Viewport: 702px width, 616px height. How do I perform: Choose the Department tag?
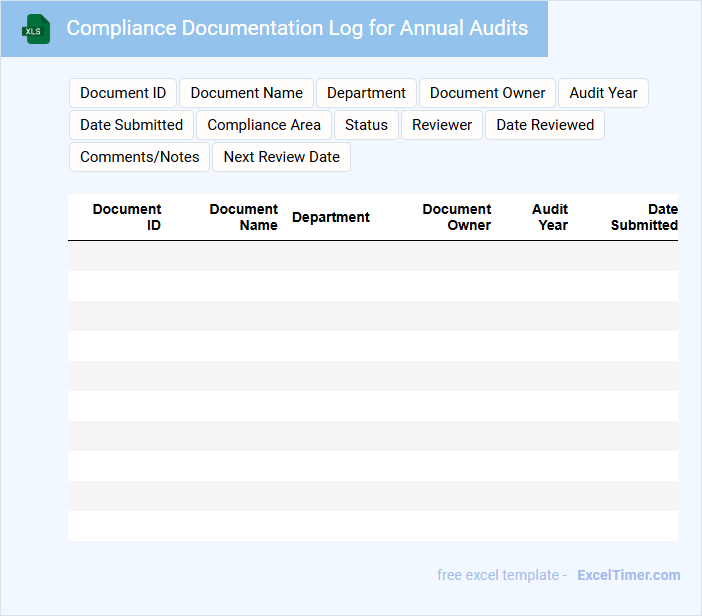366,93
